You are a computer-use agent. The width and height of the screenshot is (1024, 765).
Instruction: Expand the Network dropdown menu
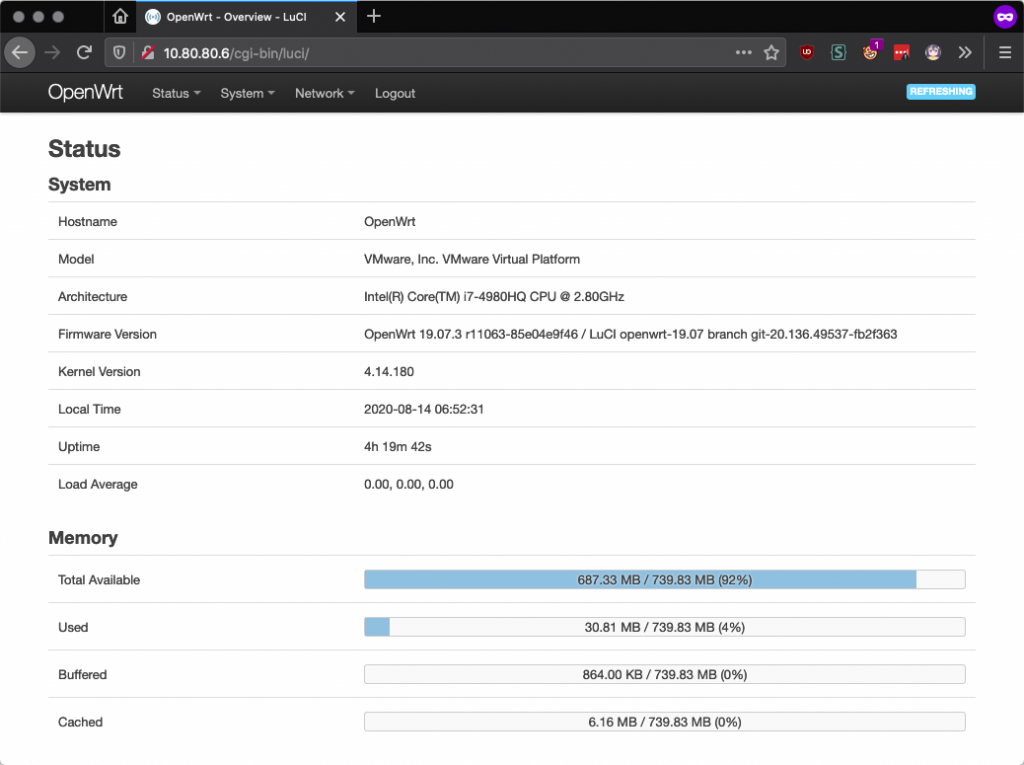click(x=325, y=93)
